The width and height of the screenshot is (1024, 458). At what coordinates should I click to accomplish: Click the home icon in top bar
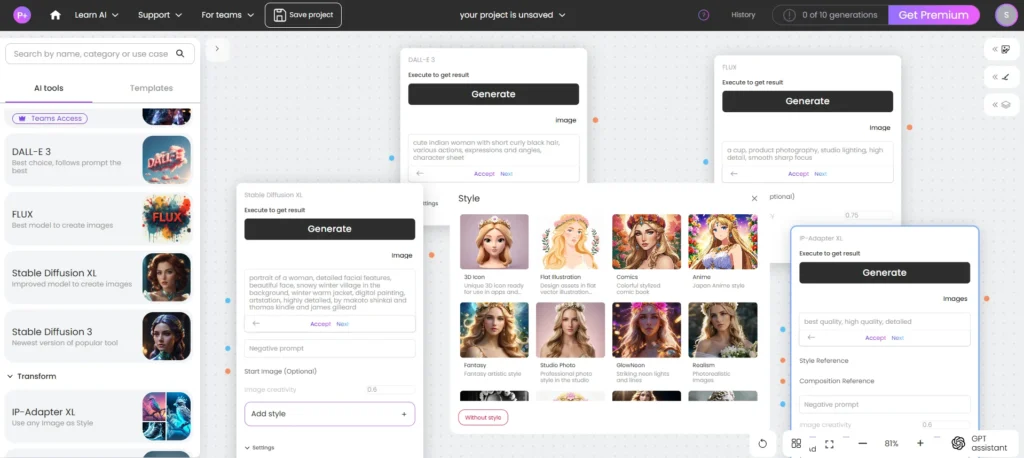[x=55, y=15]
